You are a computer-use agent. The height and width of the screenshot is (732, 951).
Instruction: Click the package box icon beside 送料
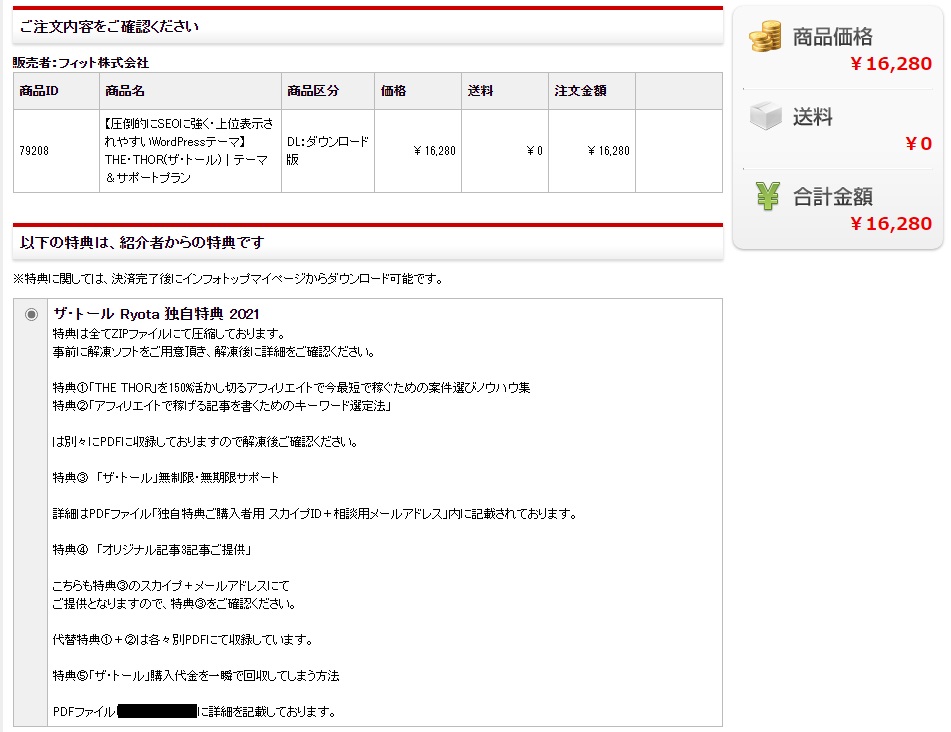[x=764, y=113]
